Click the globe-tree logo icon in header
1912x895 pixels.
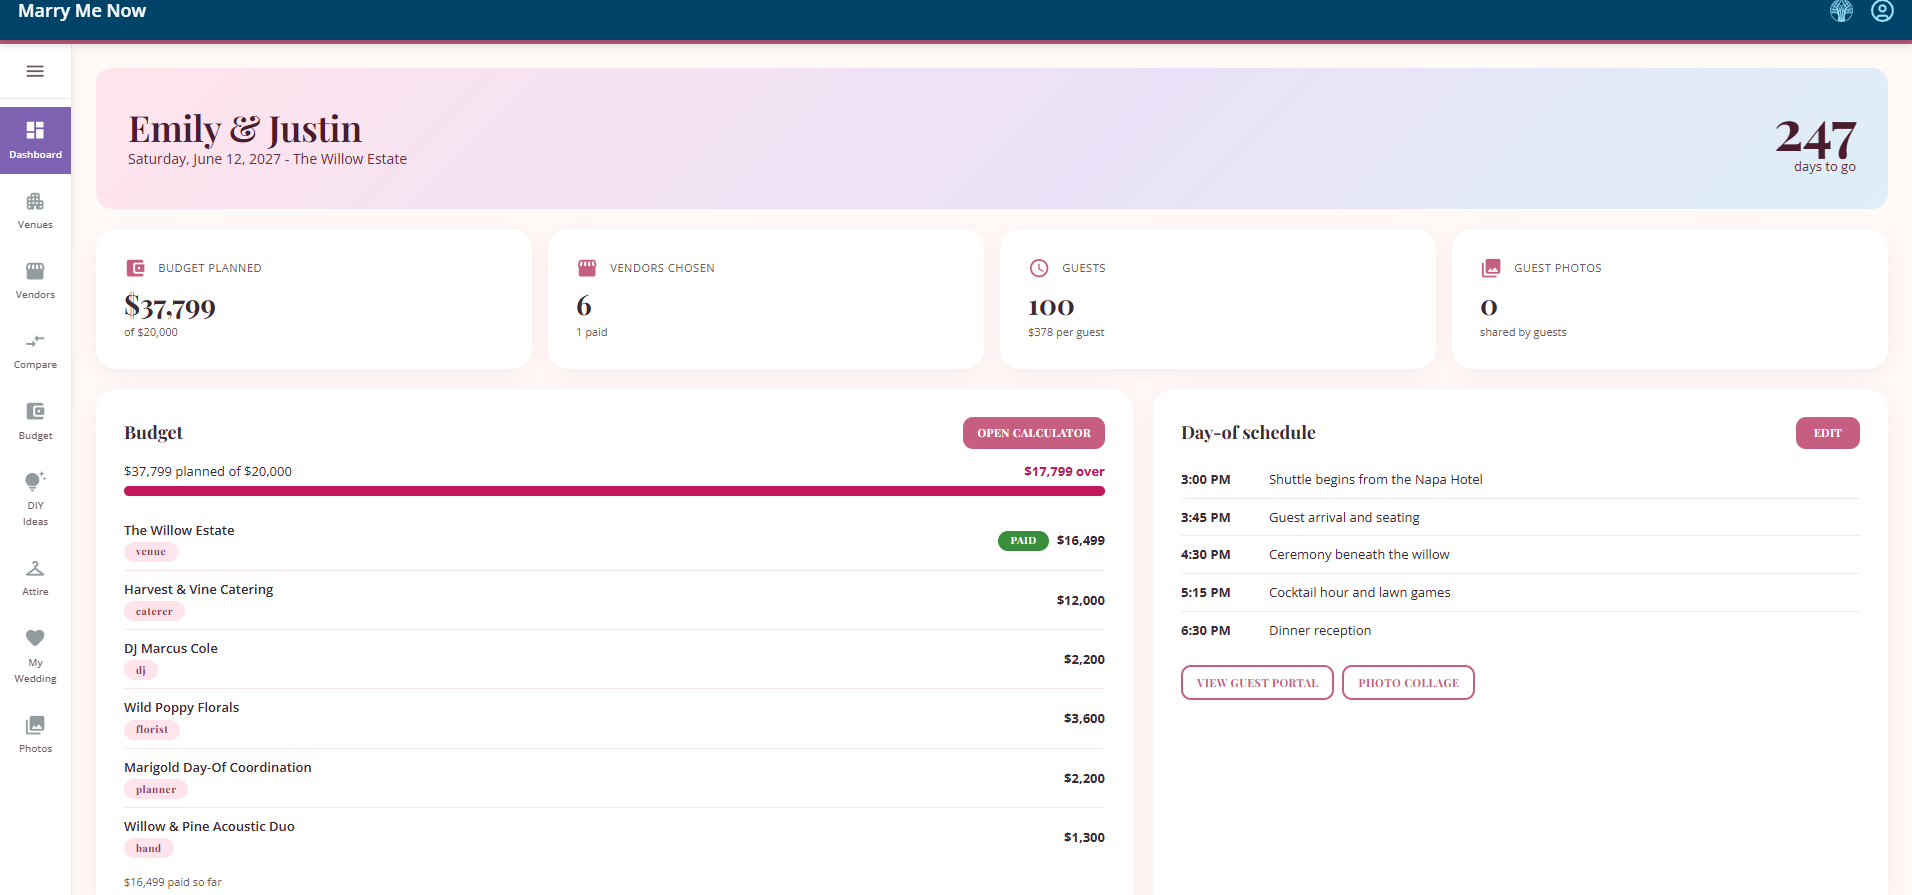(x=1841, y=11)
